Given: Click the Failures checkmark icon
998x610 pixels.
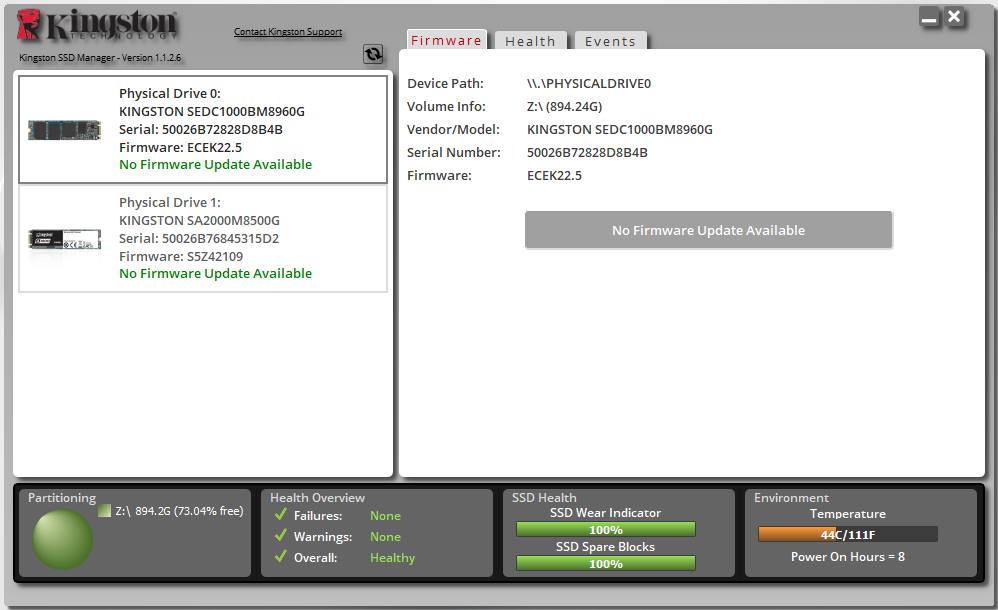Looking at the screenshot, I should (281, 514).
